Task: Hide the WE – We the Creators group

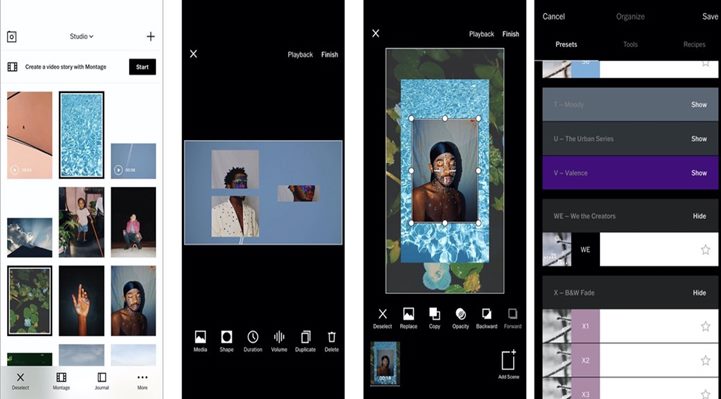Action: coord(699,216)
